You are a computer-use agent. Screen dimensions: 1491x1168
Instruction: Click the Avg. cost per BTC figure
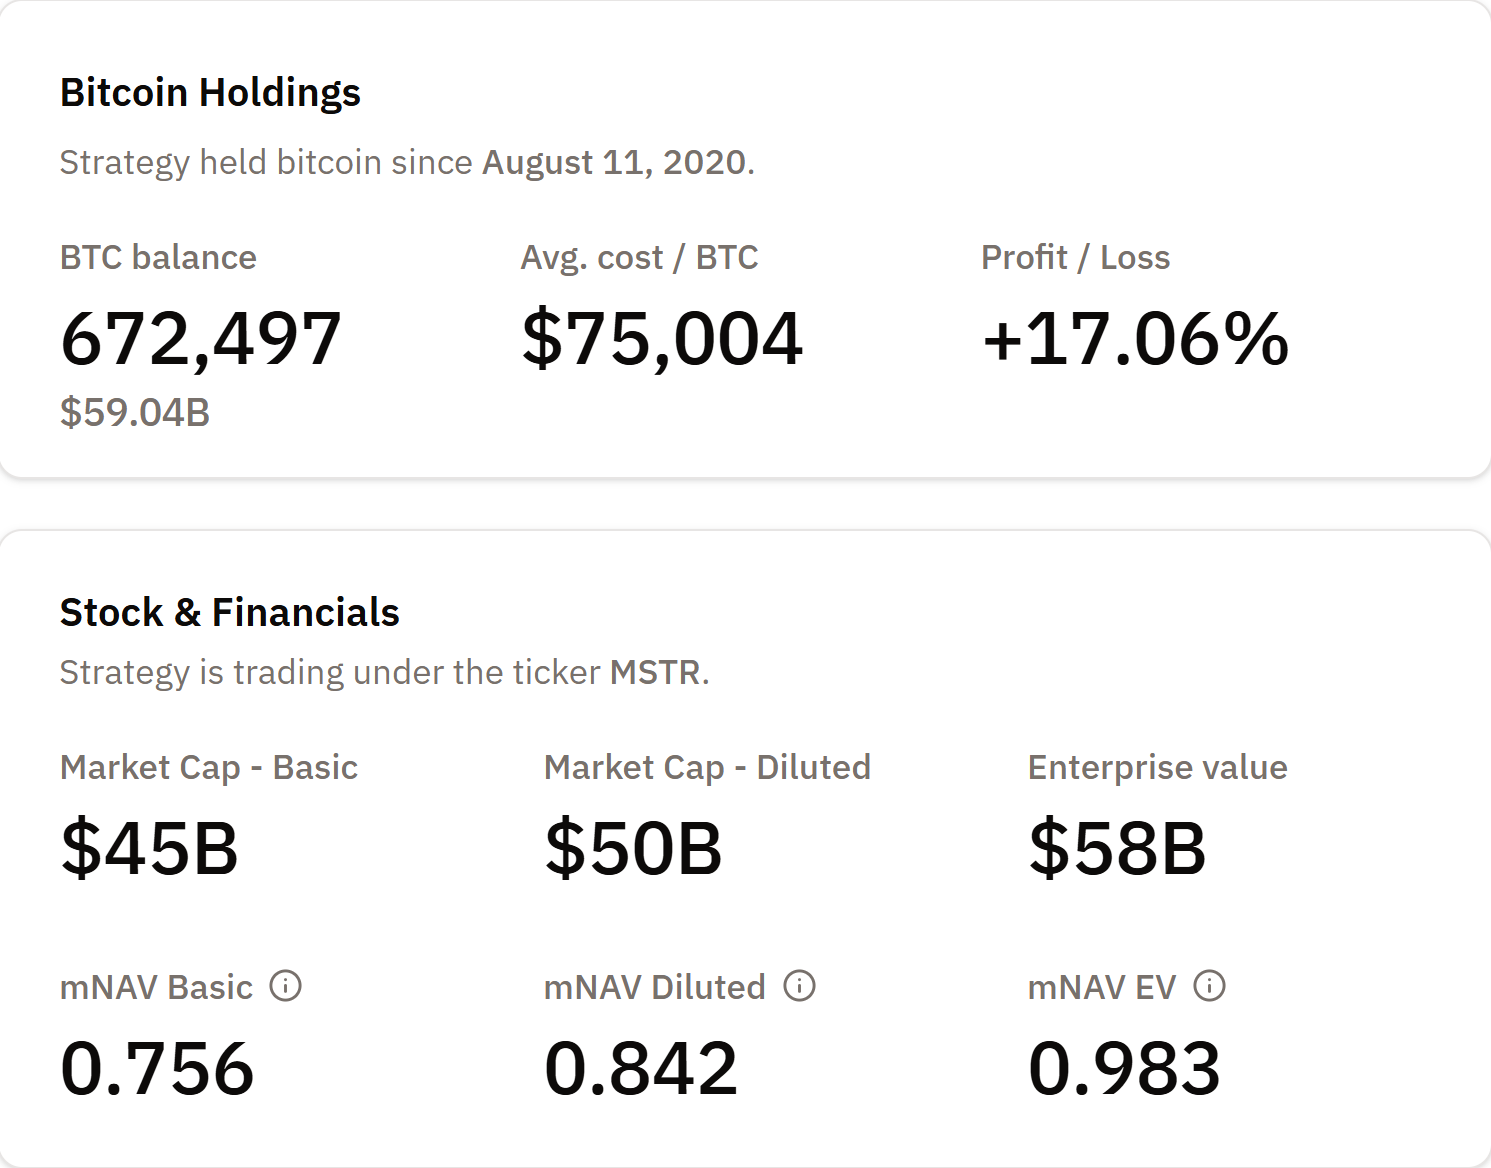pos(663,340)
